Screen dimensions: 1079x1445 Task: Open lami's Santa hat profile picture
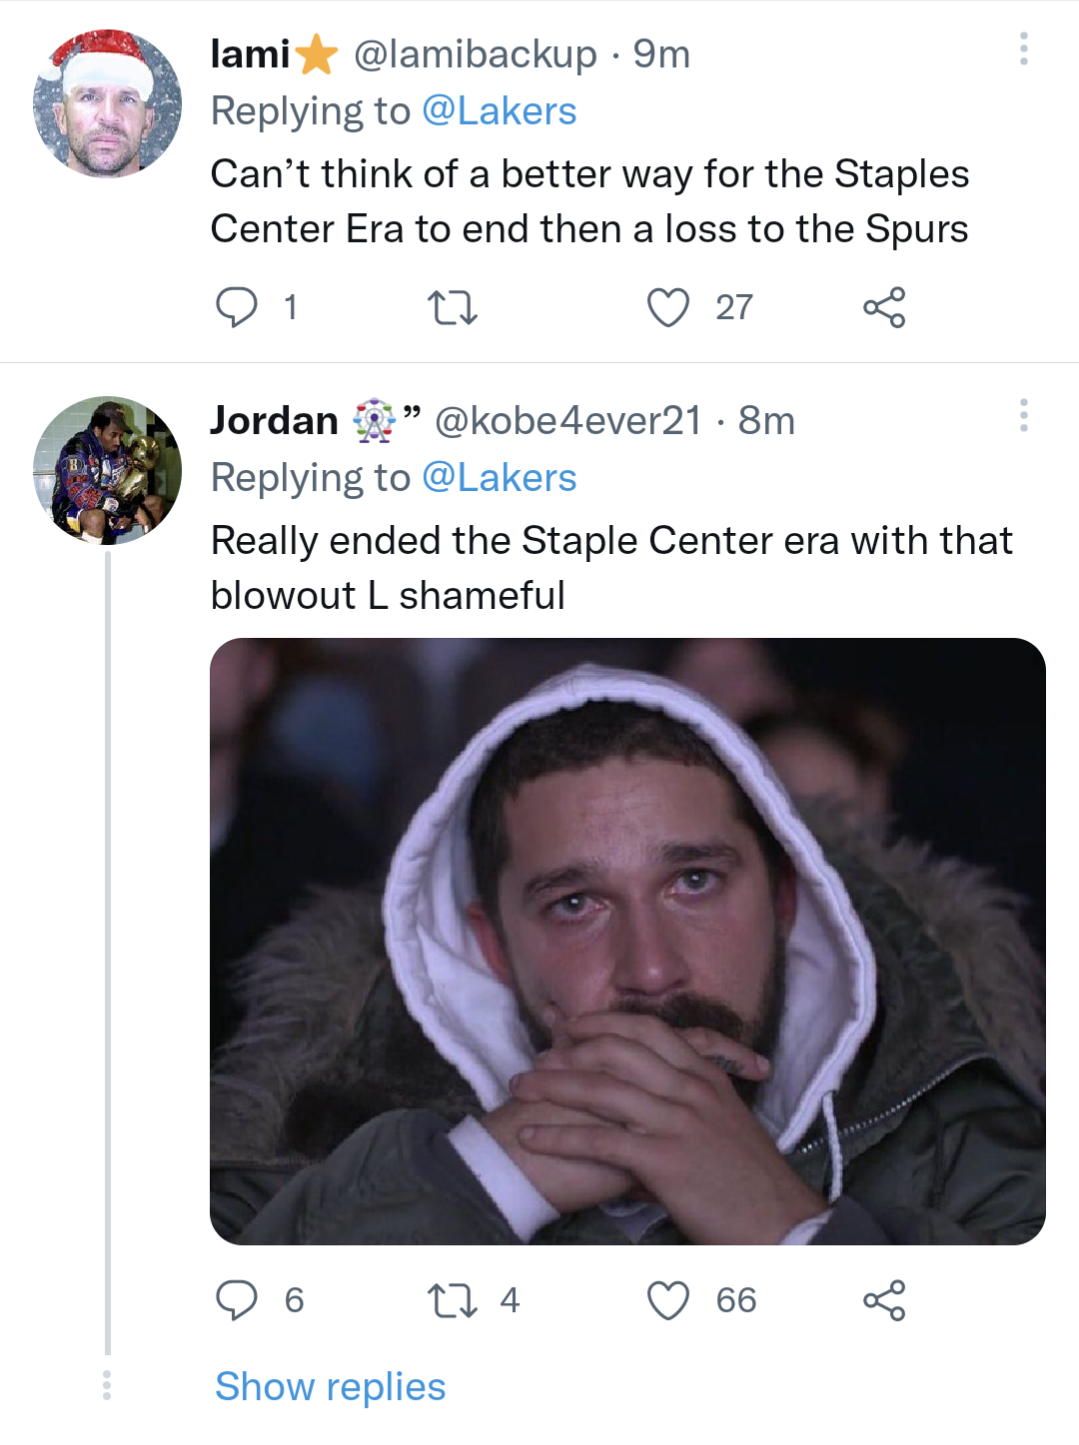[107, 104]
